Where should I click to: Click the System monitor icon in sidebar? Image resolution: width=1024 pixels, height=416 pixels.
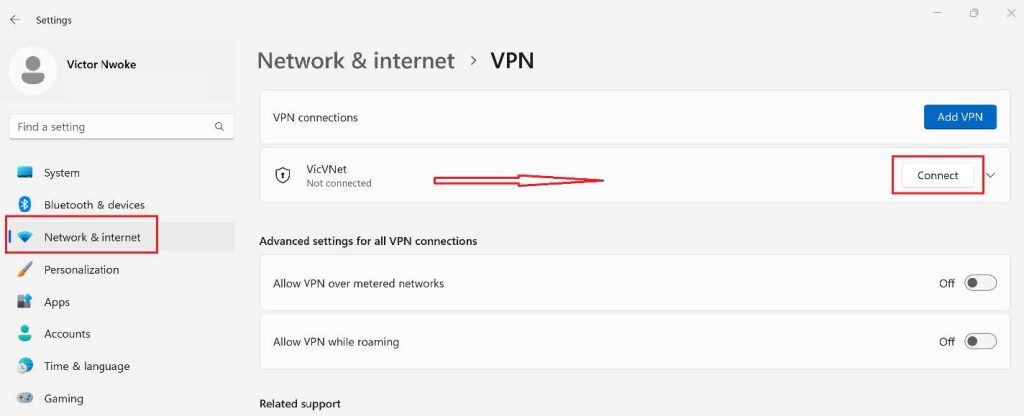coord(25,173)
